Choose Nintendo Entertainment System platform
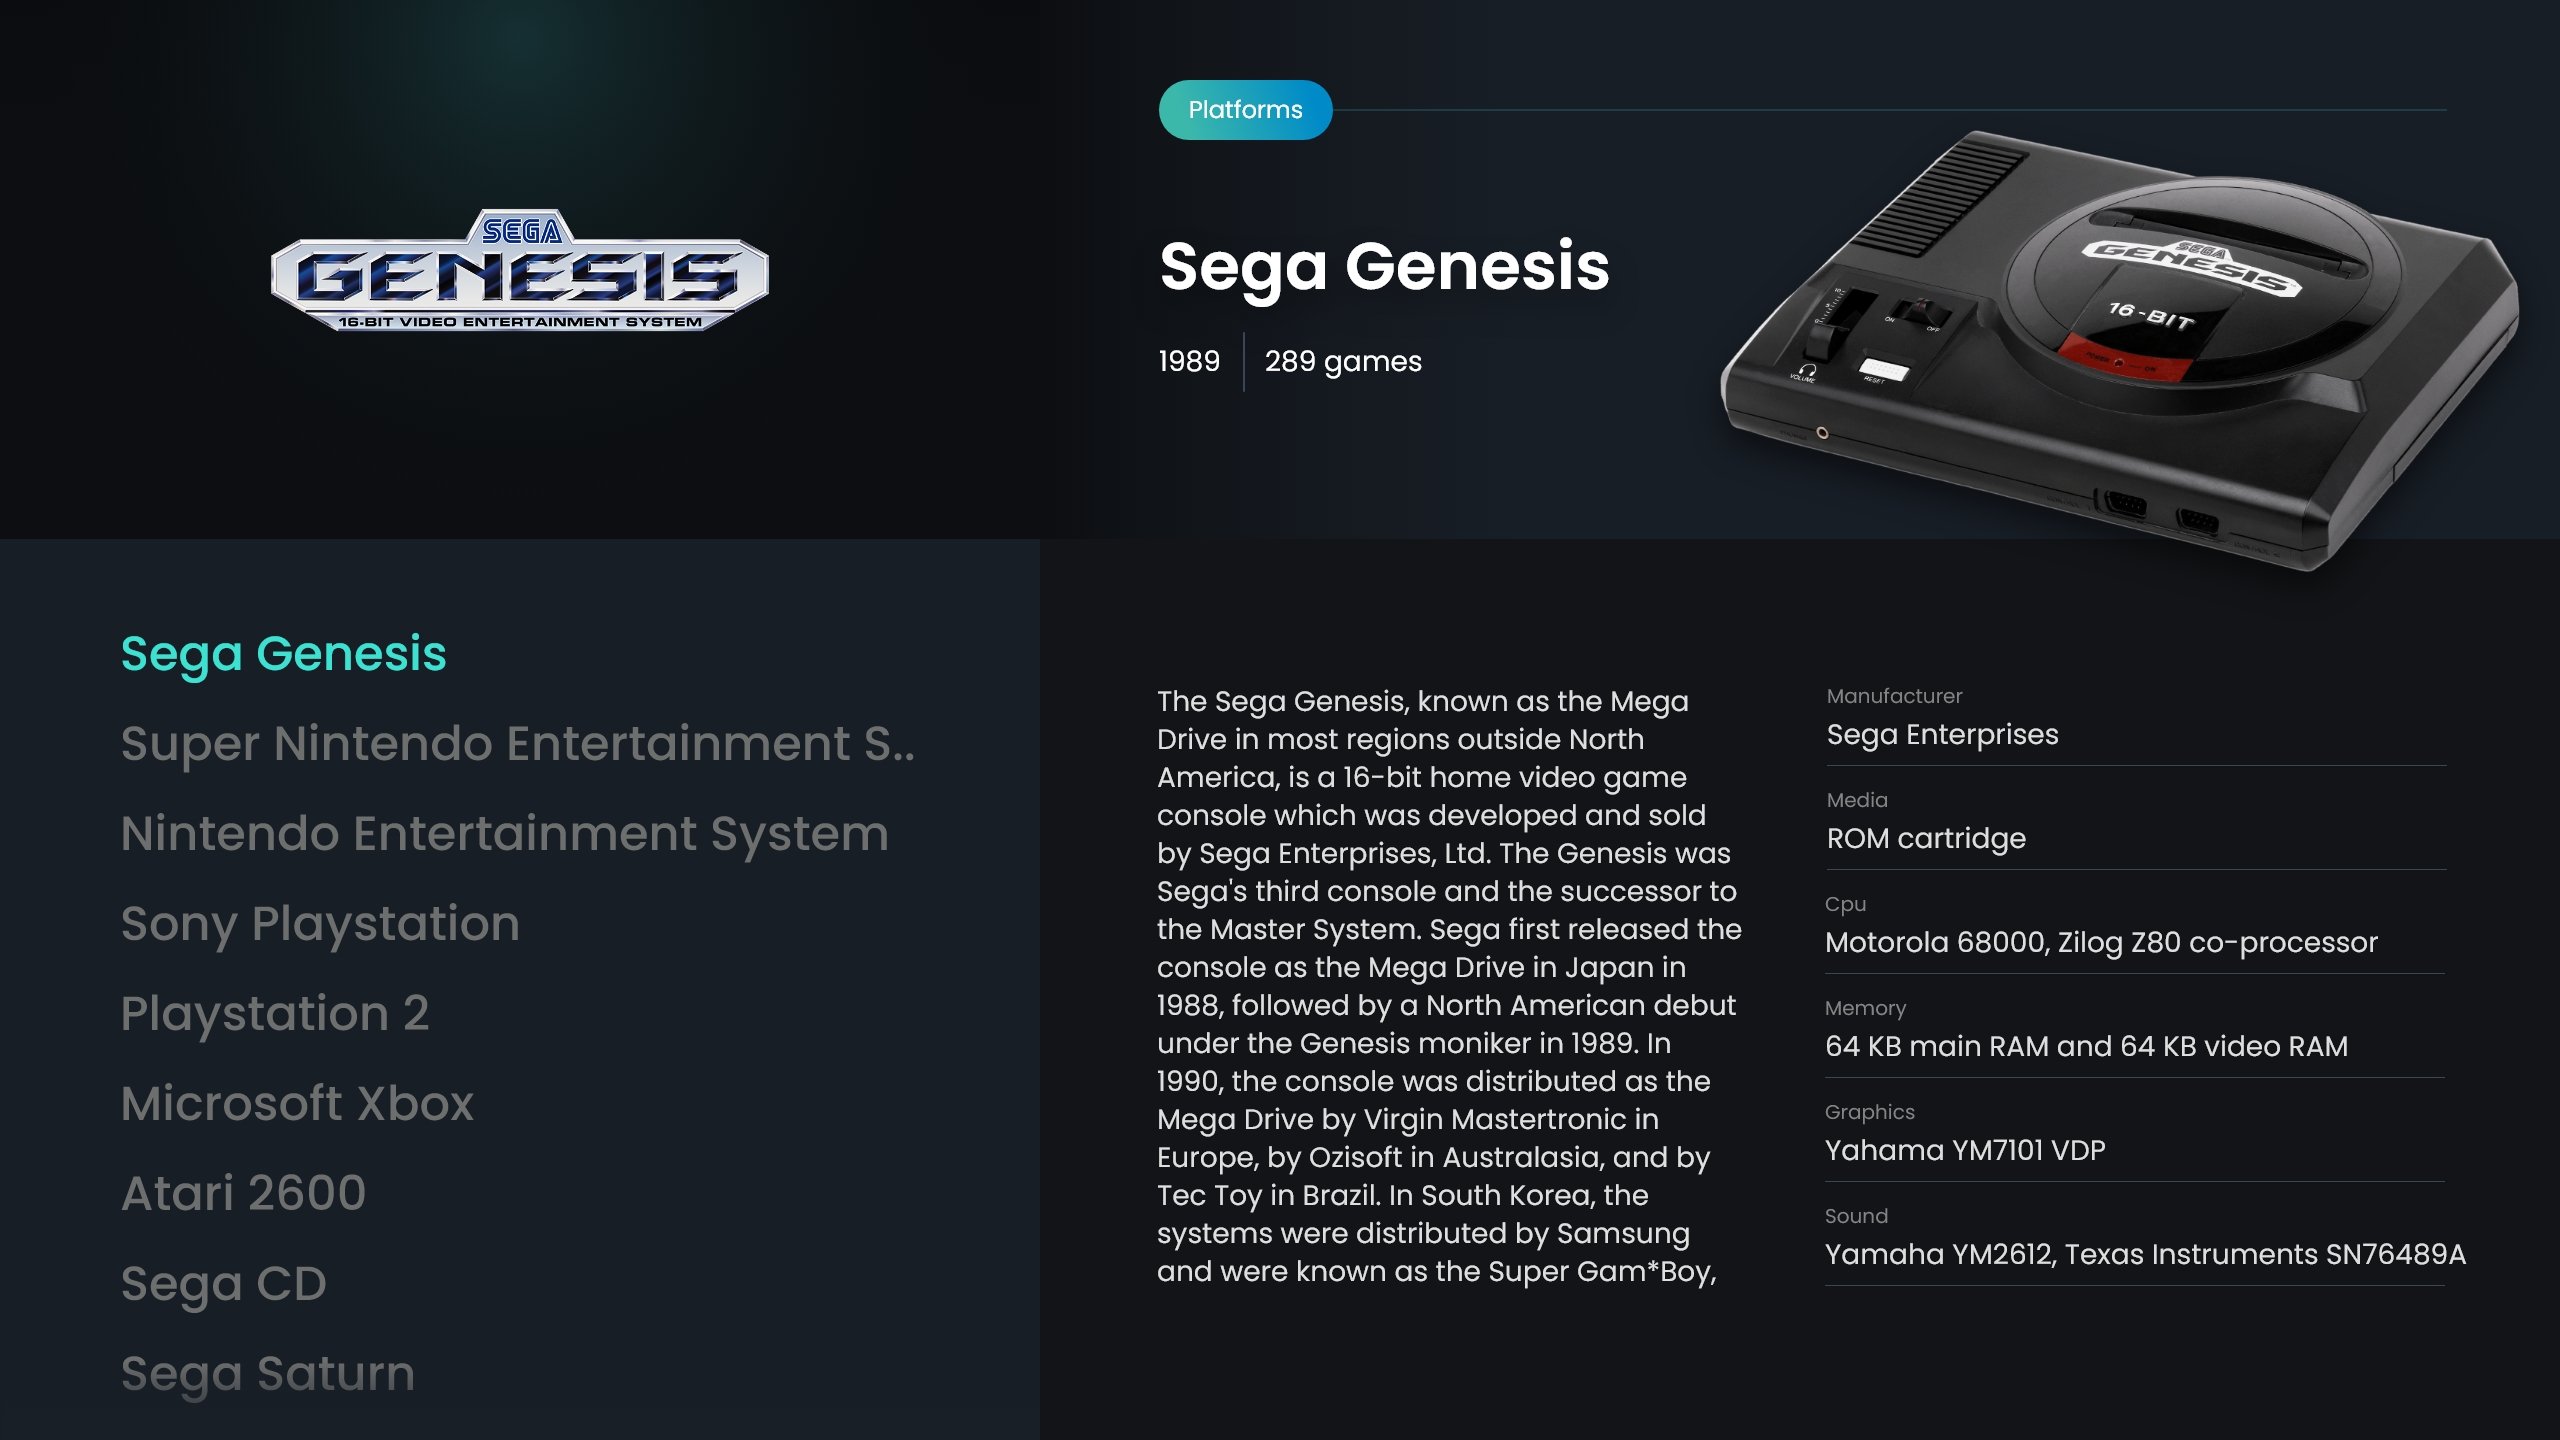2560x1440 pixels. tap(504, 834)
